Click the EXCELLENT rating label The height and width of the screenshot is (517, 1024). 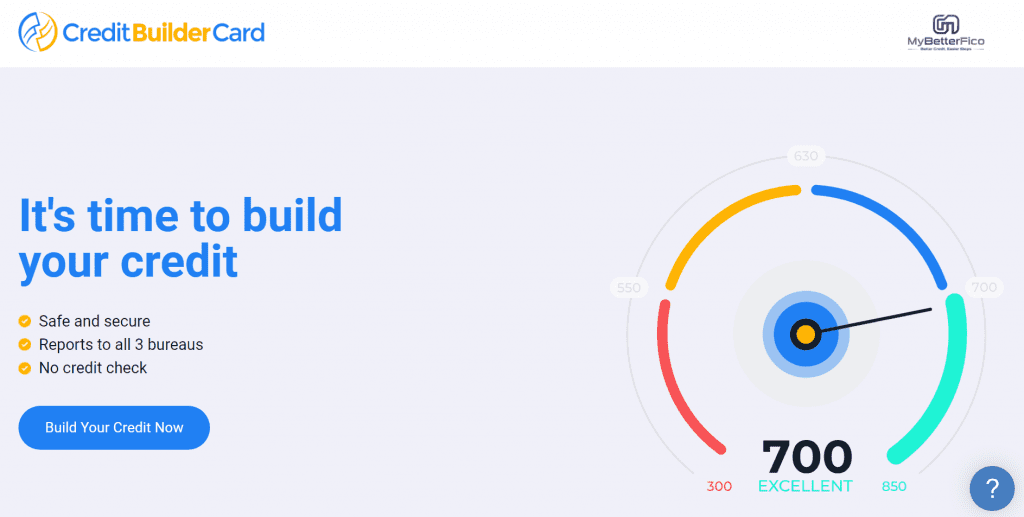805,487
